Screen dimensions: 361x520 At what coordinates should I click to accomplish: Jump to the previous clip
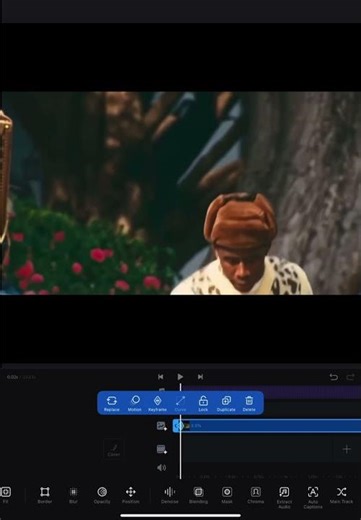pos(160,377)
